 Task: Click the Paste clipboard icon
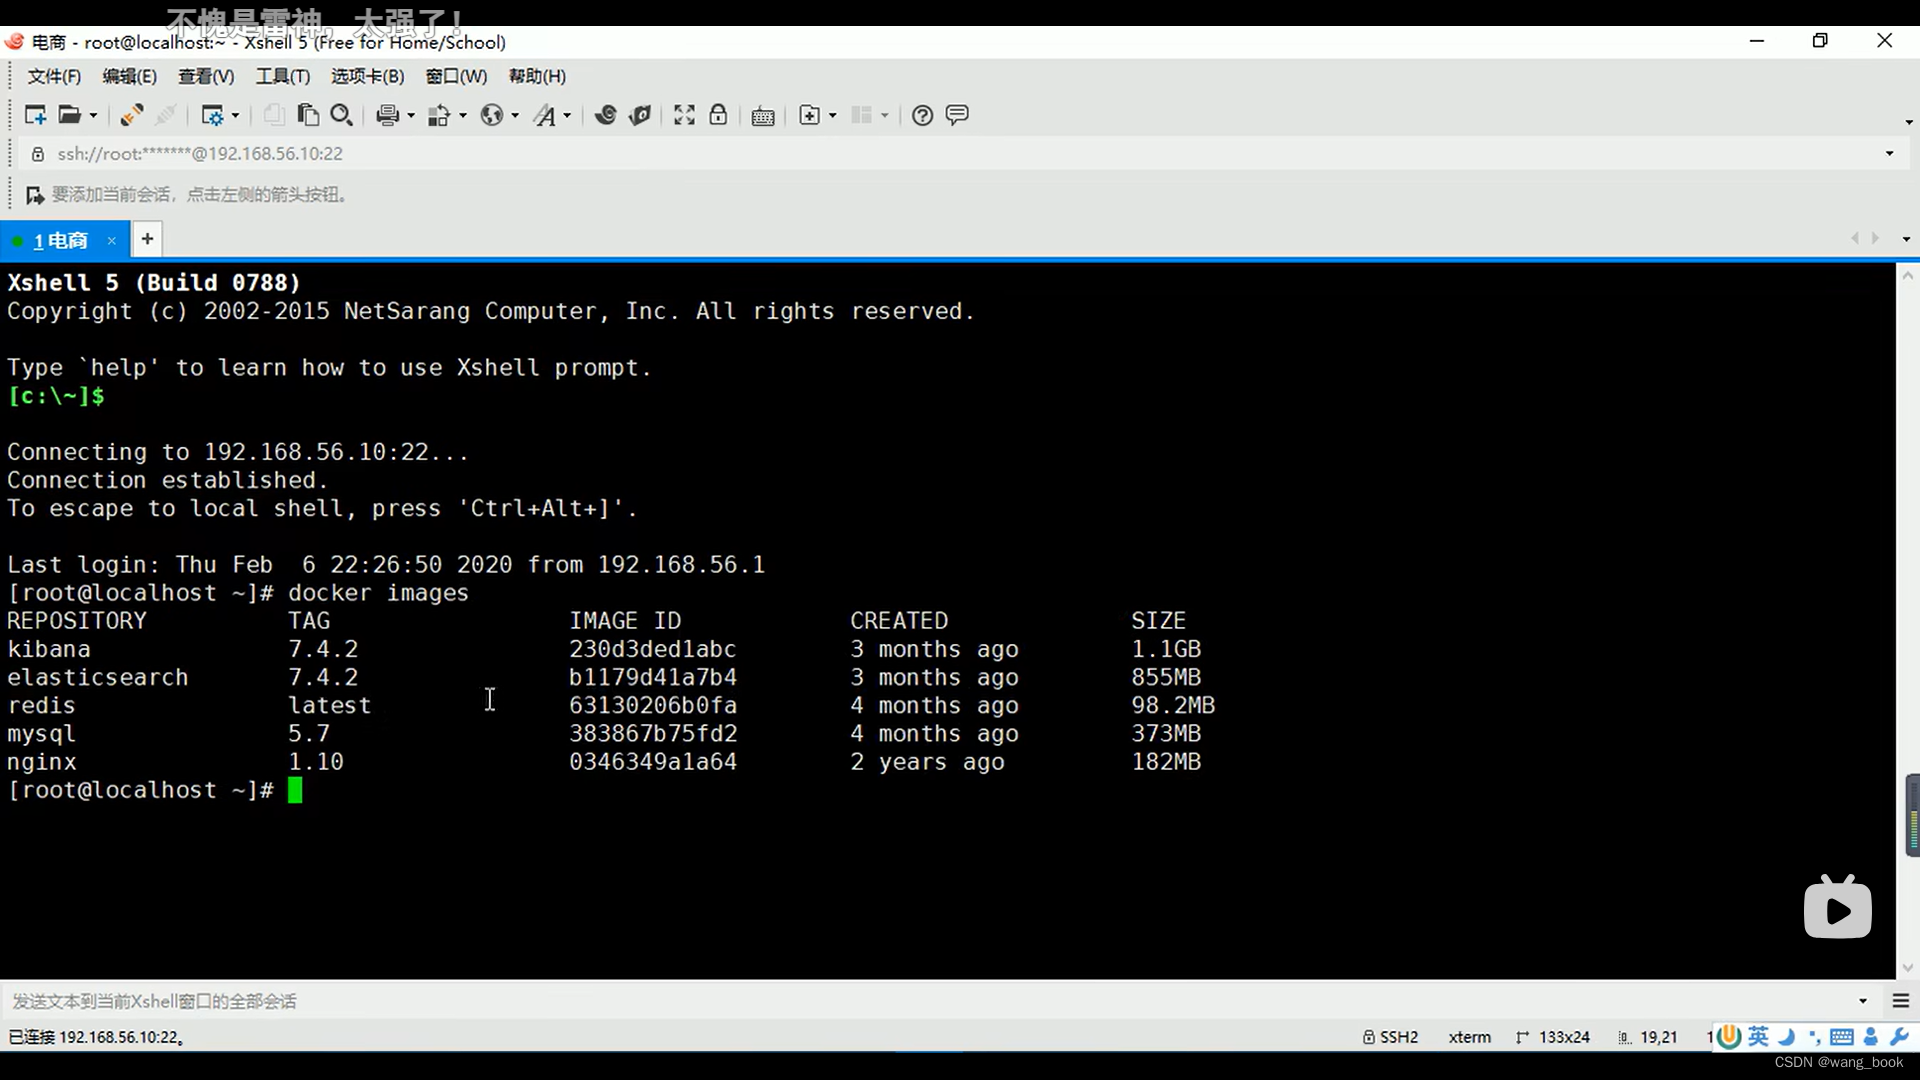click(308, 115)
